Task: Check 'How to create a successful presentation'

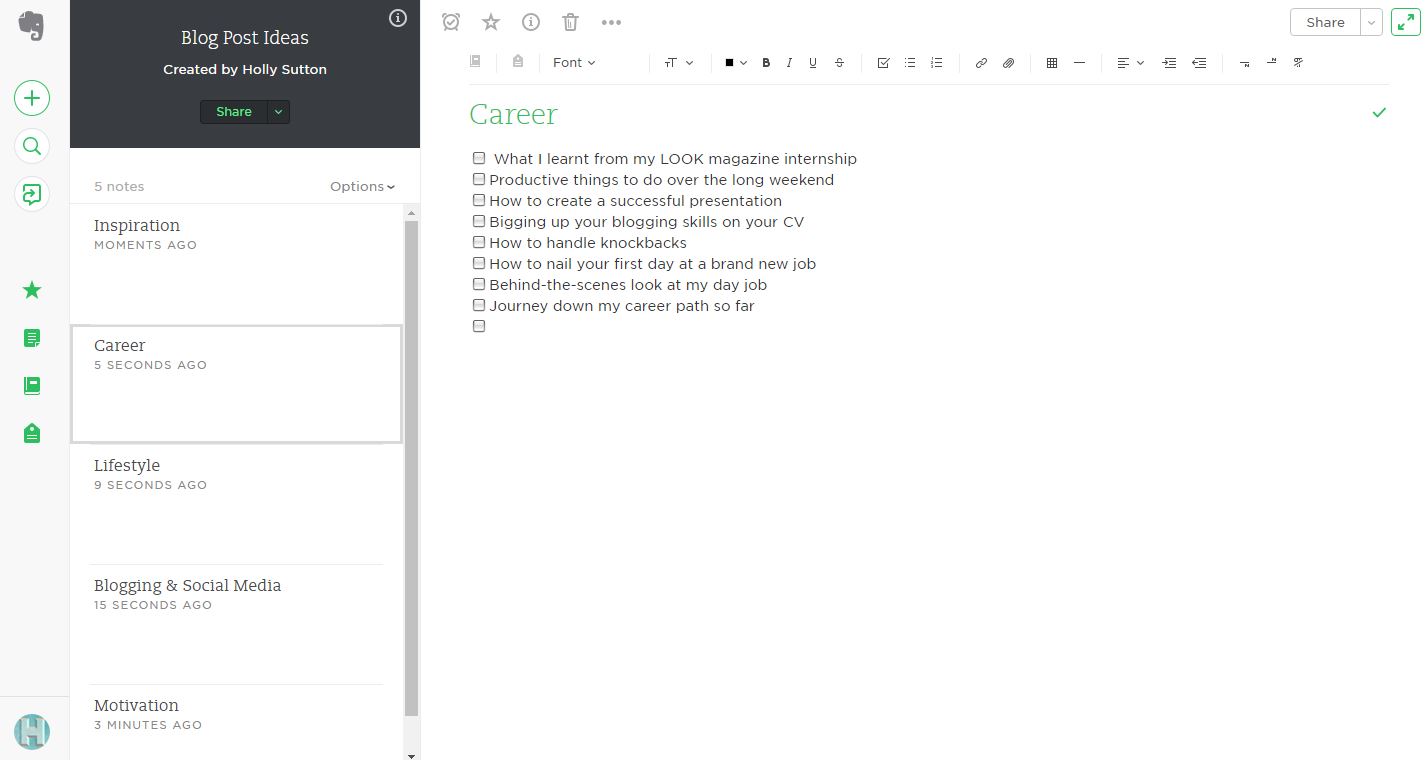Action: point(479,200)
